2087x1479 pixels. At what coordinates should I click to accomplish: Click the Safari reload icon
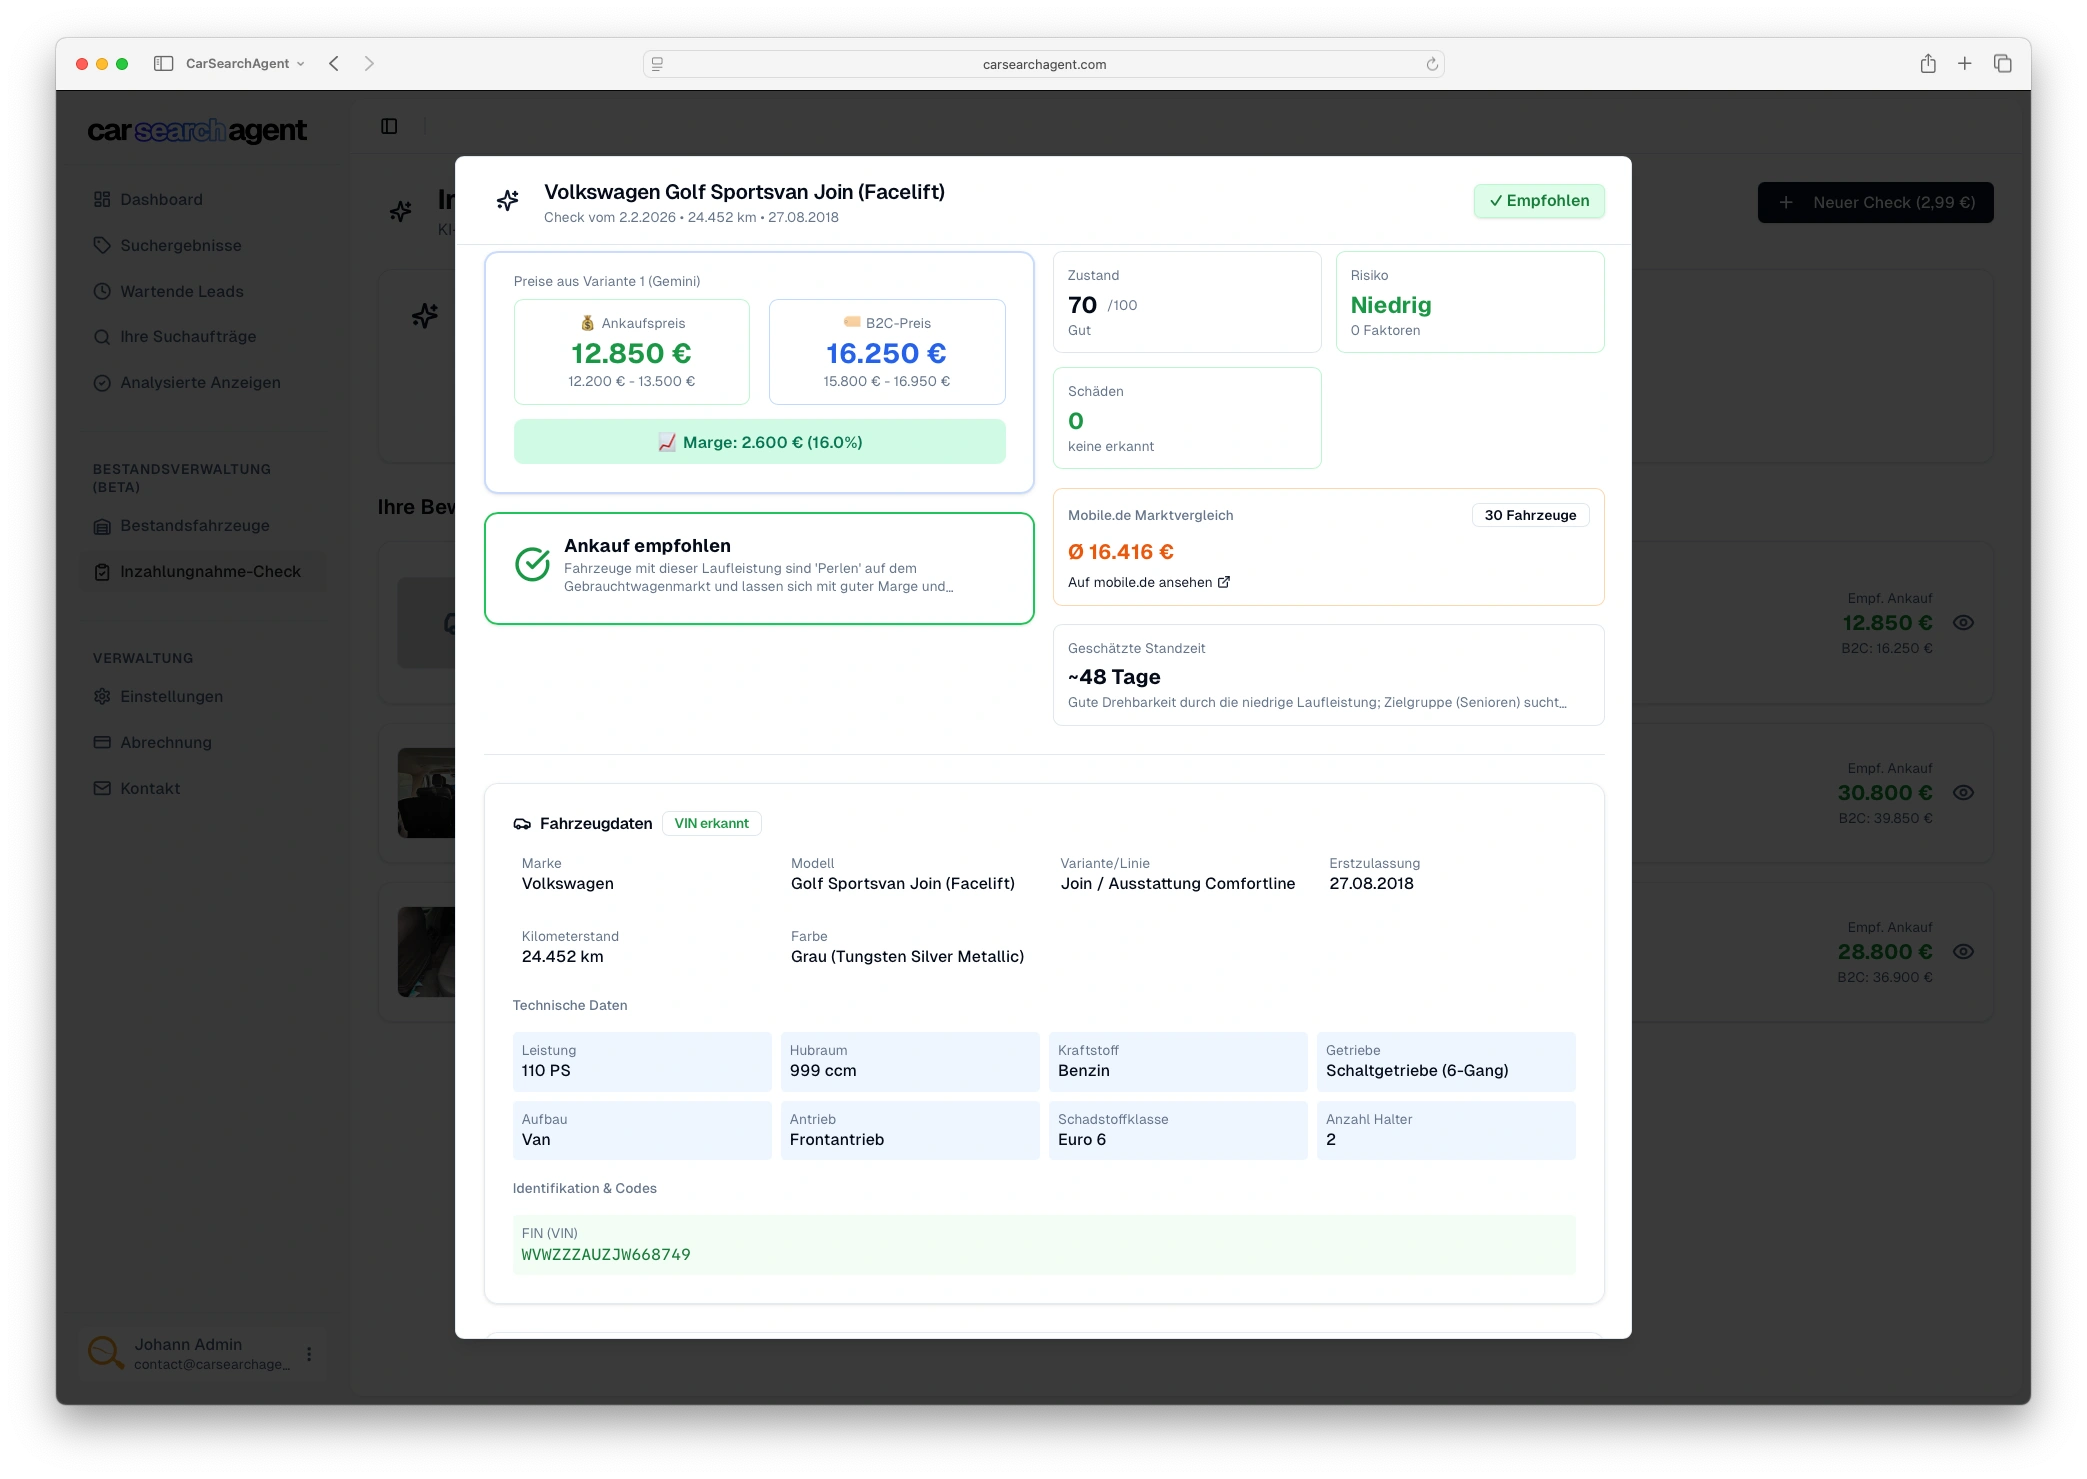1432,64
